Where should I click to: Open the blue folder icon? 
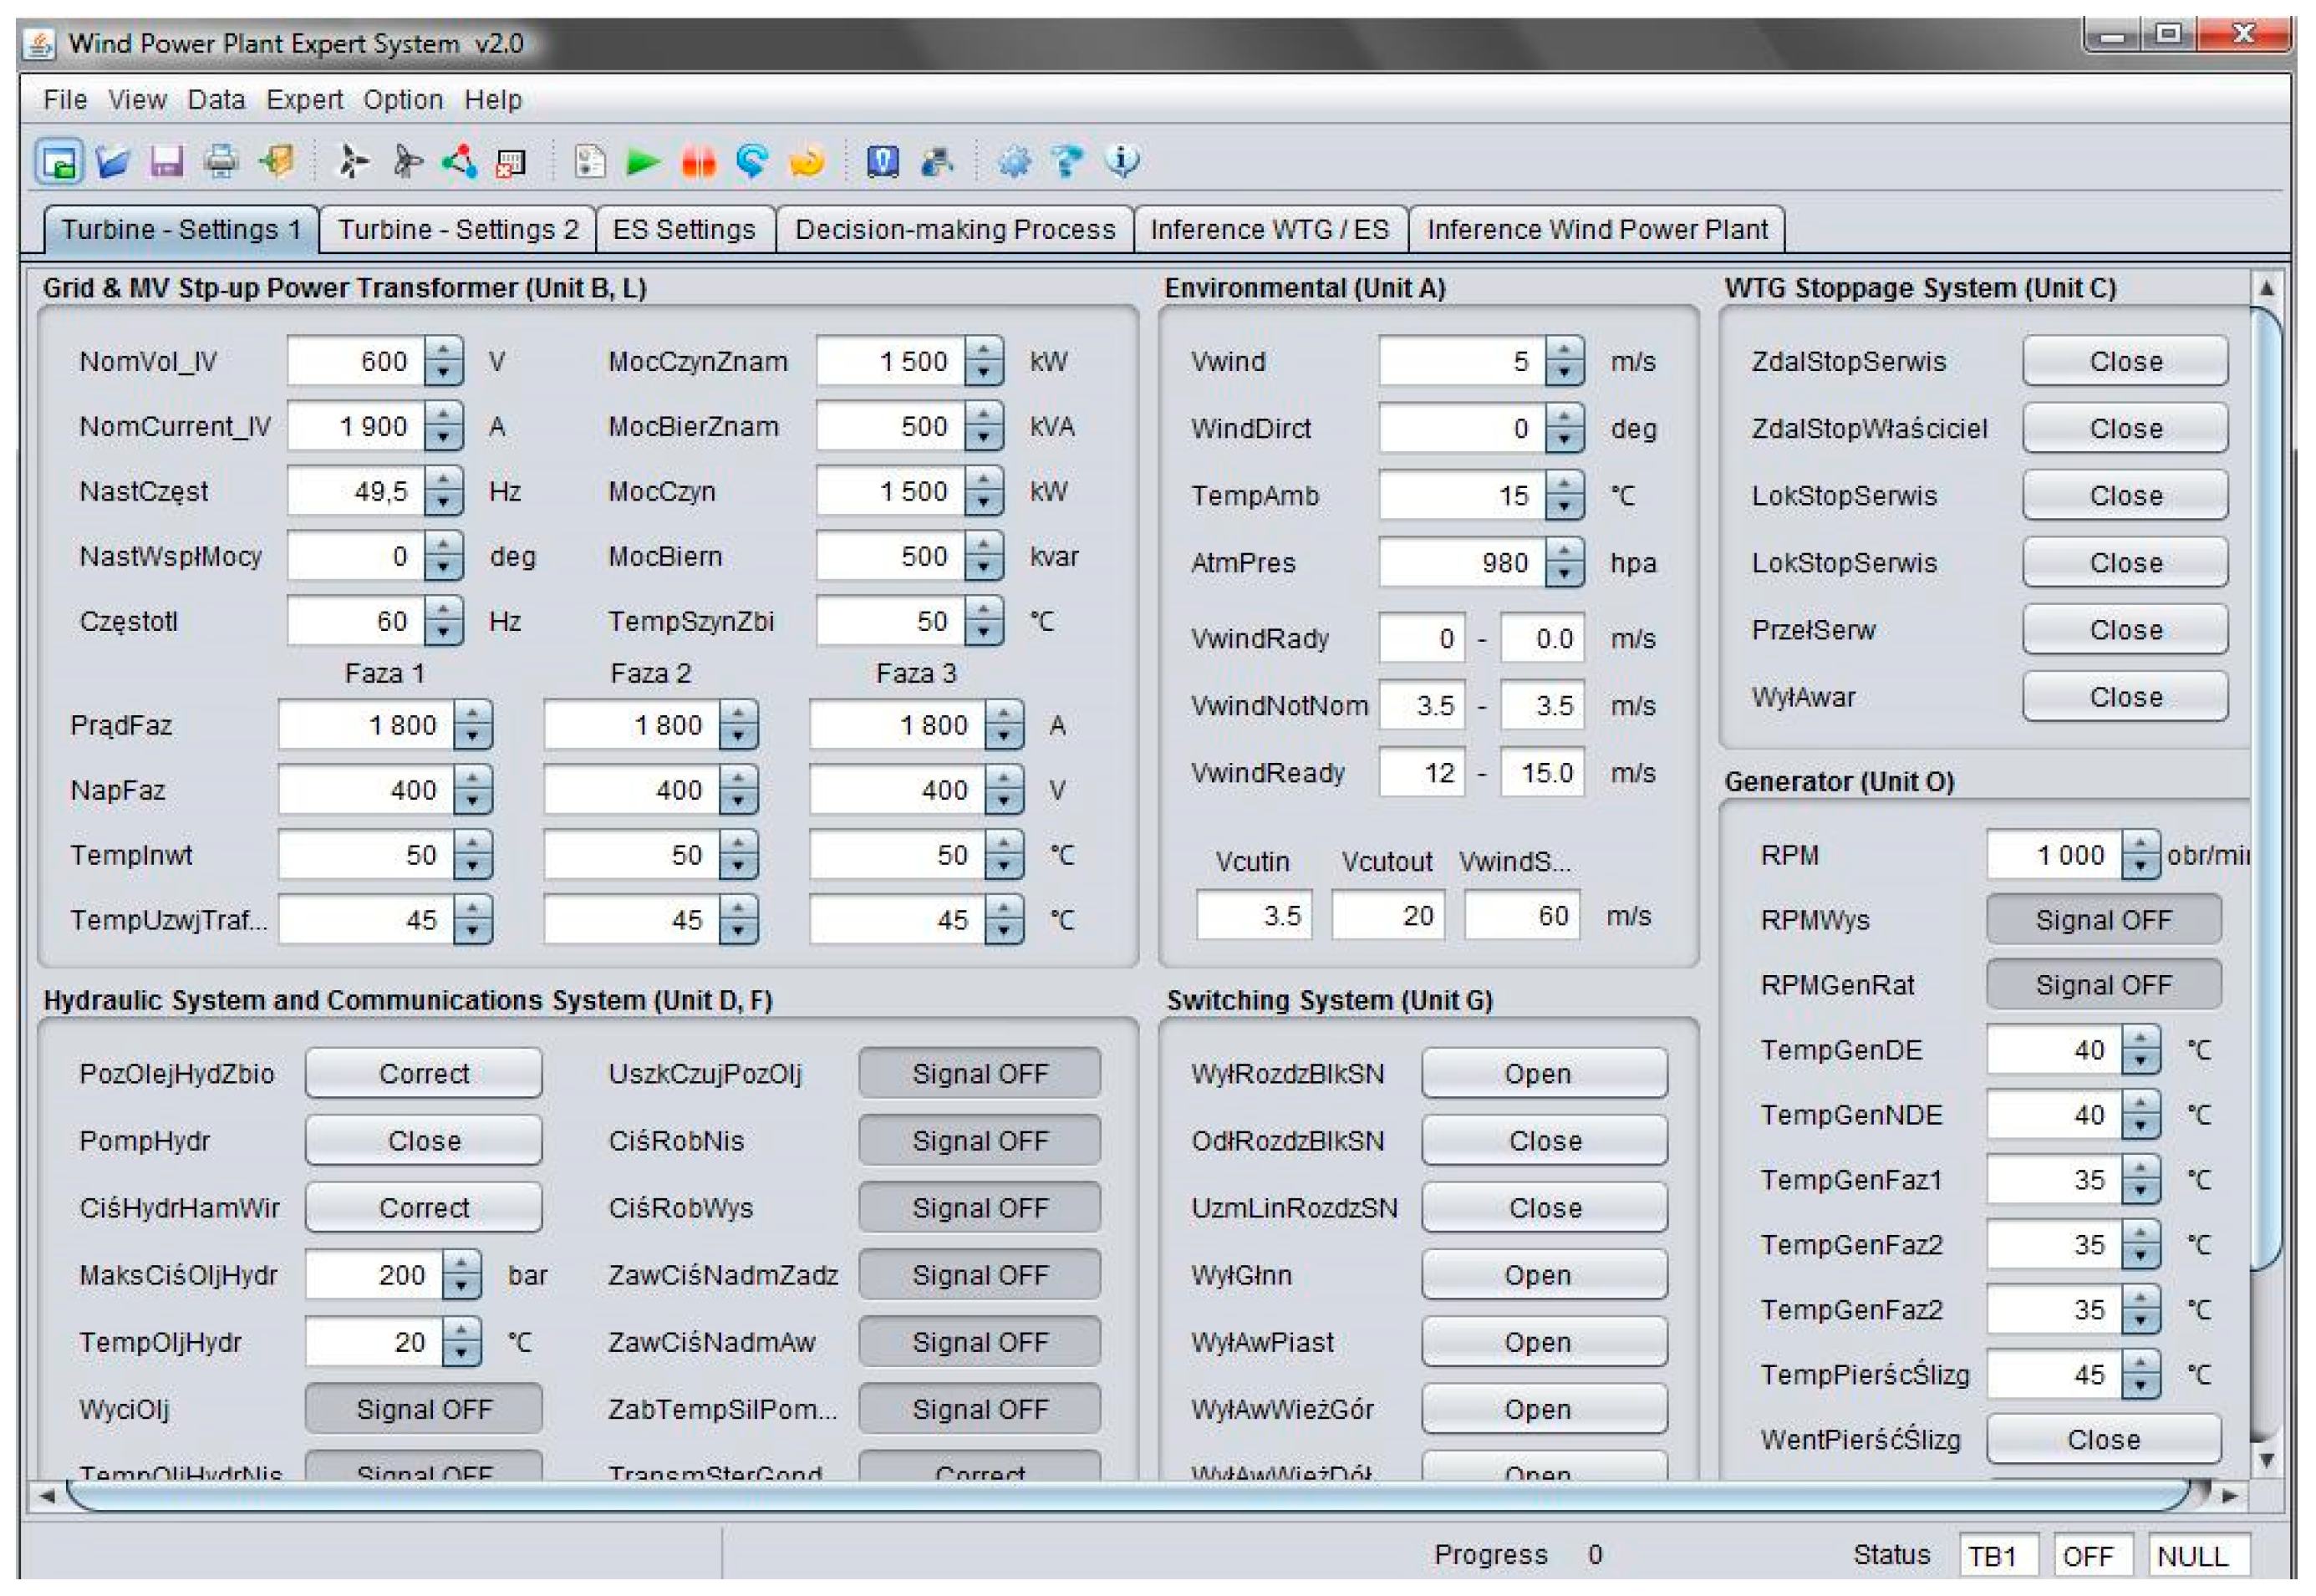[112, 161]
